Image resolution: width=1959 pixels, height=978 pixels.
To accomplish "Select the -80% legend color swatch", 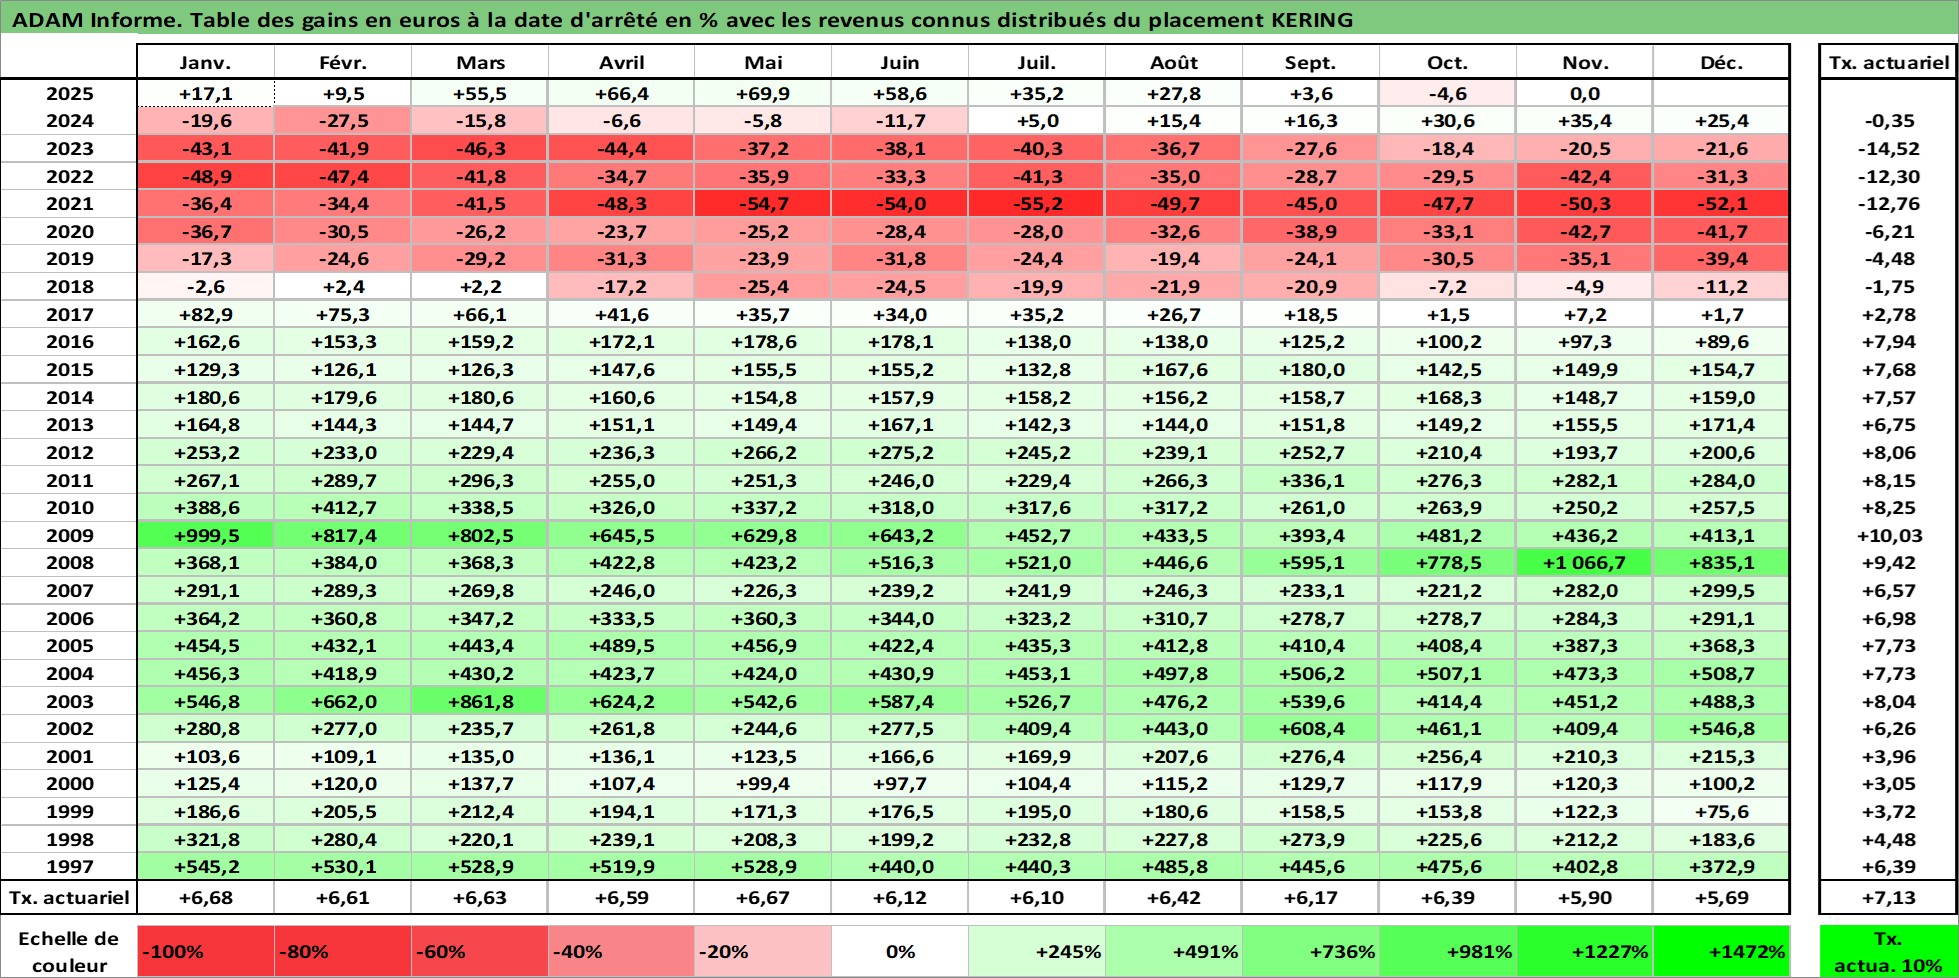I will [342, 951].
